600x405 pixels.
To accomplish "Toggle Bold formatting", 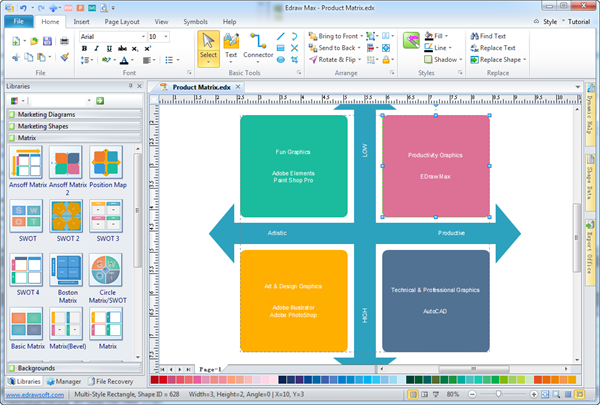I will [84, 49].
